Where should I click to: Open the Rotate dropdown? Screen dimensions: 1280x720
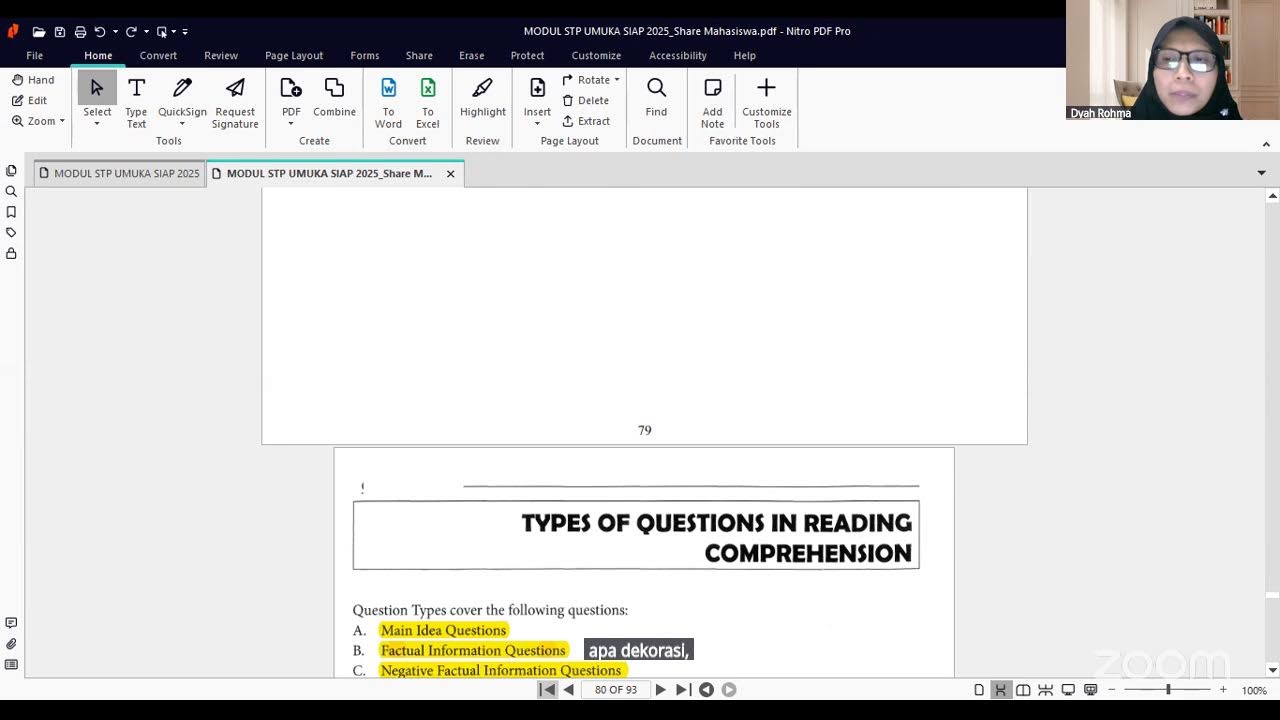(617, 80)
